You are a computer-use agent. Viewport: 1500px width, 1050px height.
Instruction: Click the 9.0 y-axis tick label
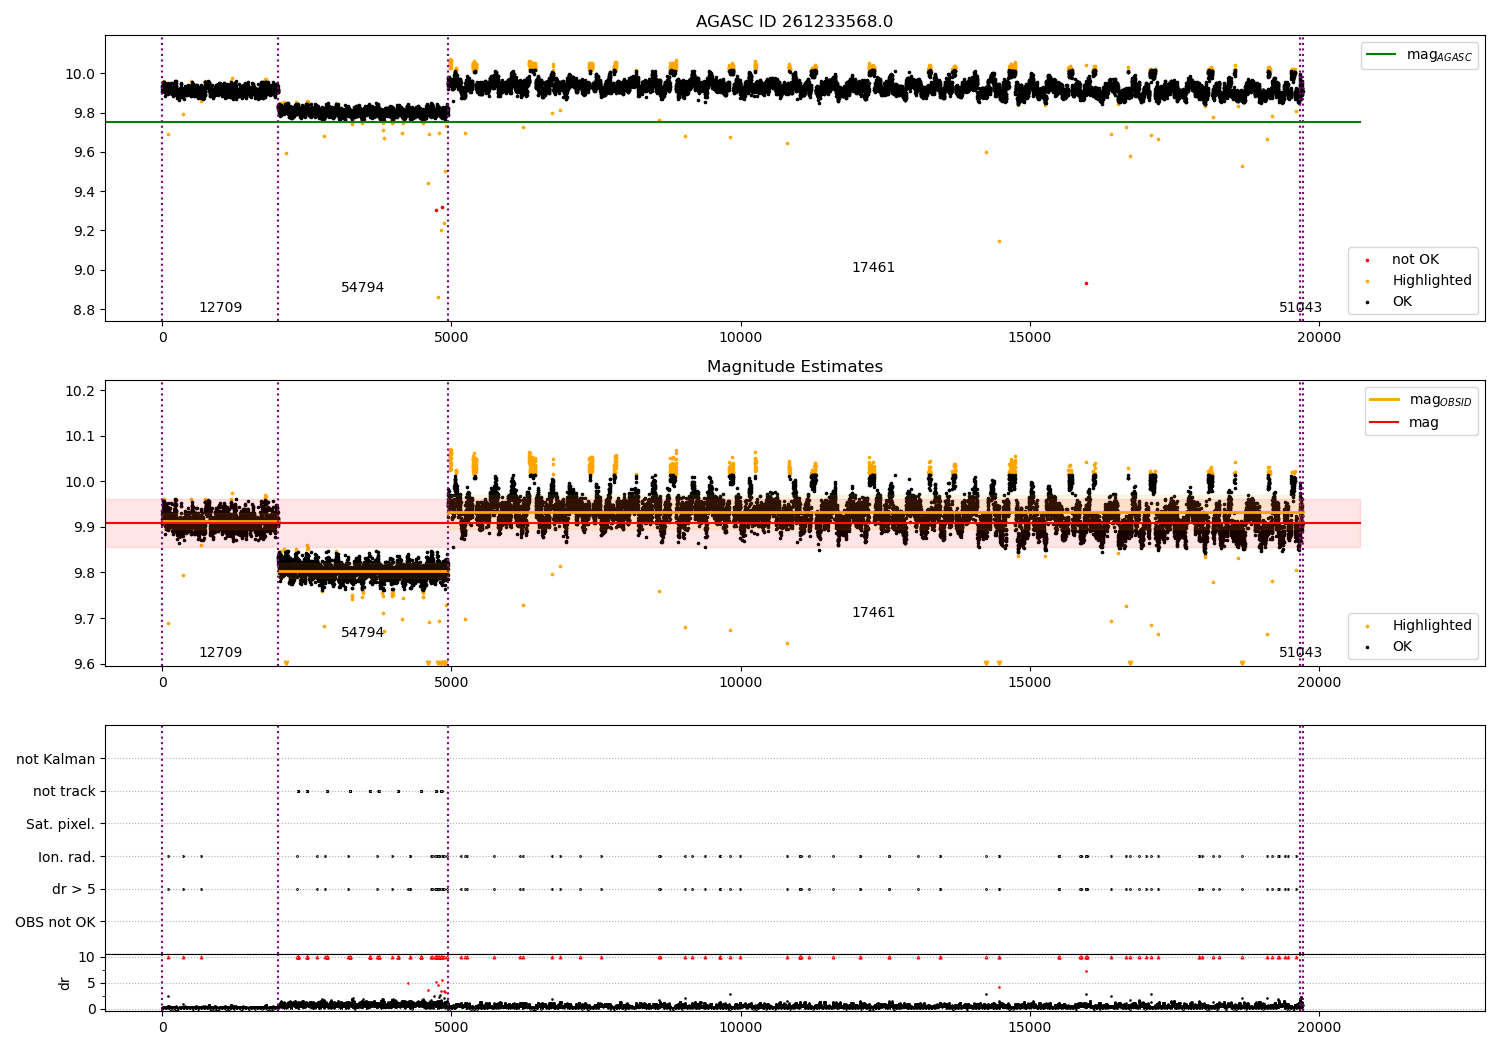[x=83, y=271]
